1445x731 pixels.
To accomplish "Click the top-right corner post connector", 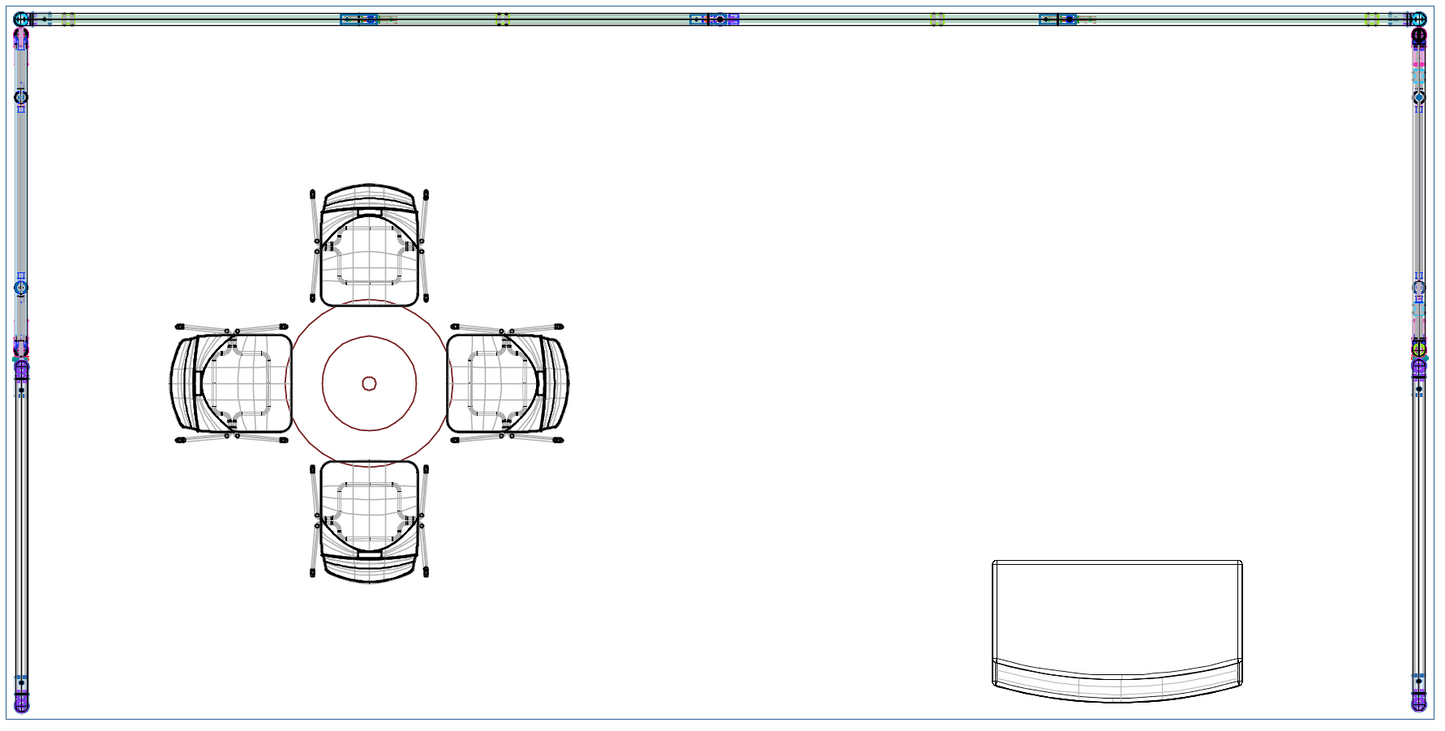I will pos(1418,19).
